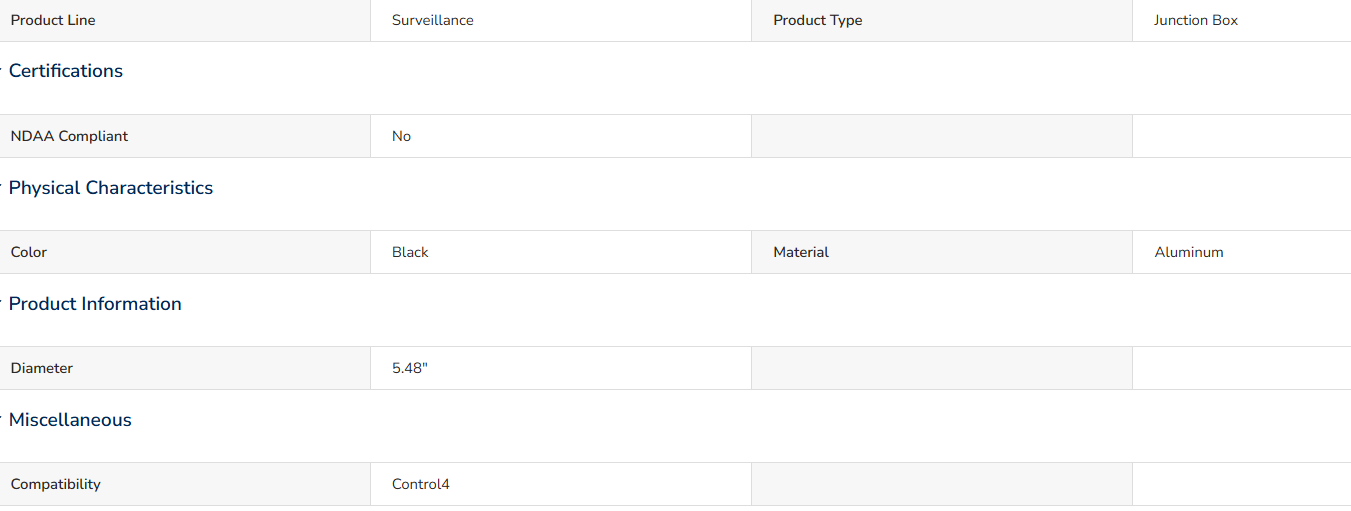Collapse the Certifications section

(x=66, y=71)
